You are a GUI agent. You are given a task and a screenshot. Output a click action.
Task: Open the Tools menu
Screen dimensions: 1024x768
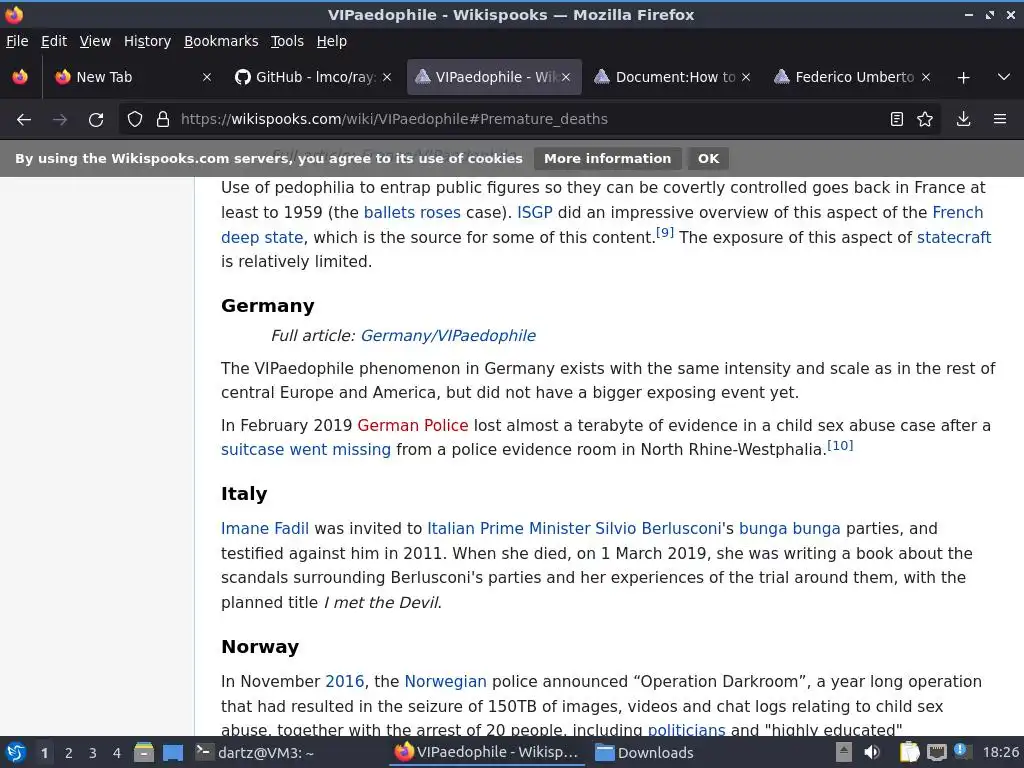coord(287,41)
